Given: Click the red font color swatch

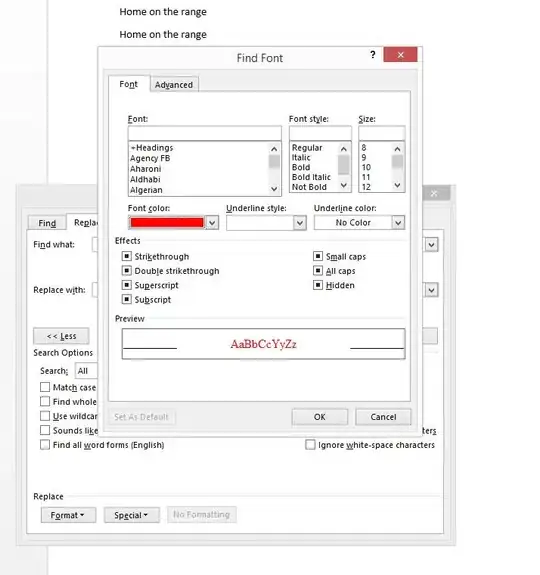Looking at the screenshot, I should 167,223.
